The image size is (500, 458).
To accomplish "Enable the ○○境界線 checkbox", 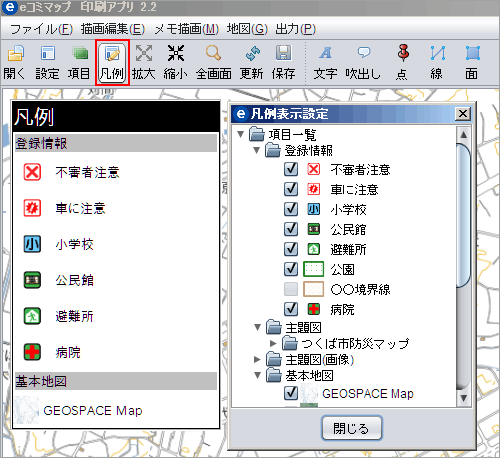I will 291,289.
